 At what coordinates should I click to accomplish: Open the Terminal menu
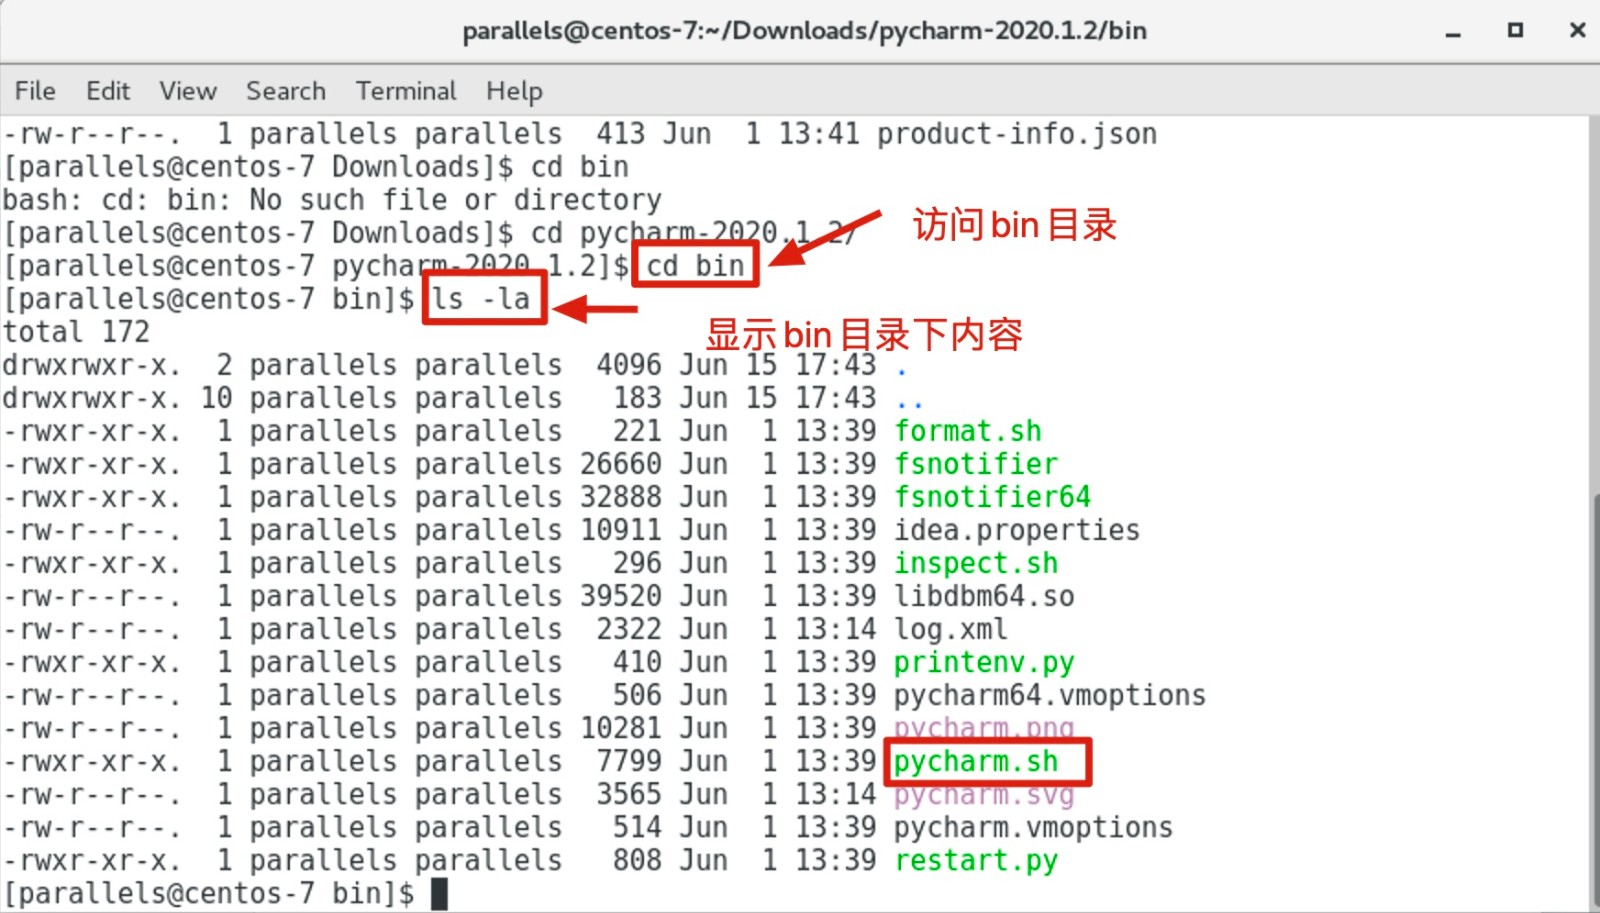[406, 91]
